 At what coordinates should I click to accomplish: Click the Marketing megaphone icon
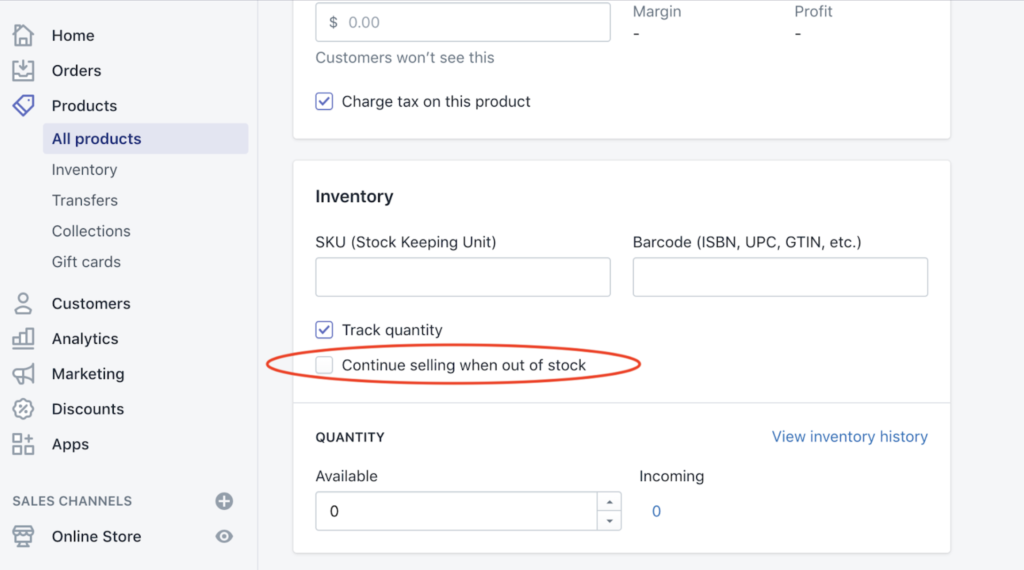coord(23,373)
